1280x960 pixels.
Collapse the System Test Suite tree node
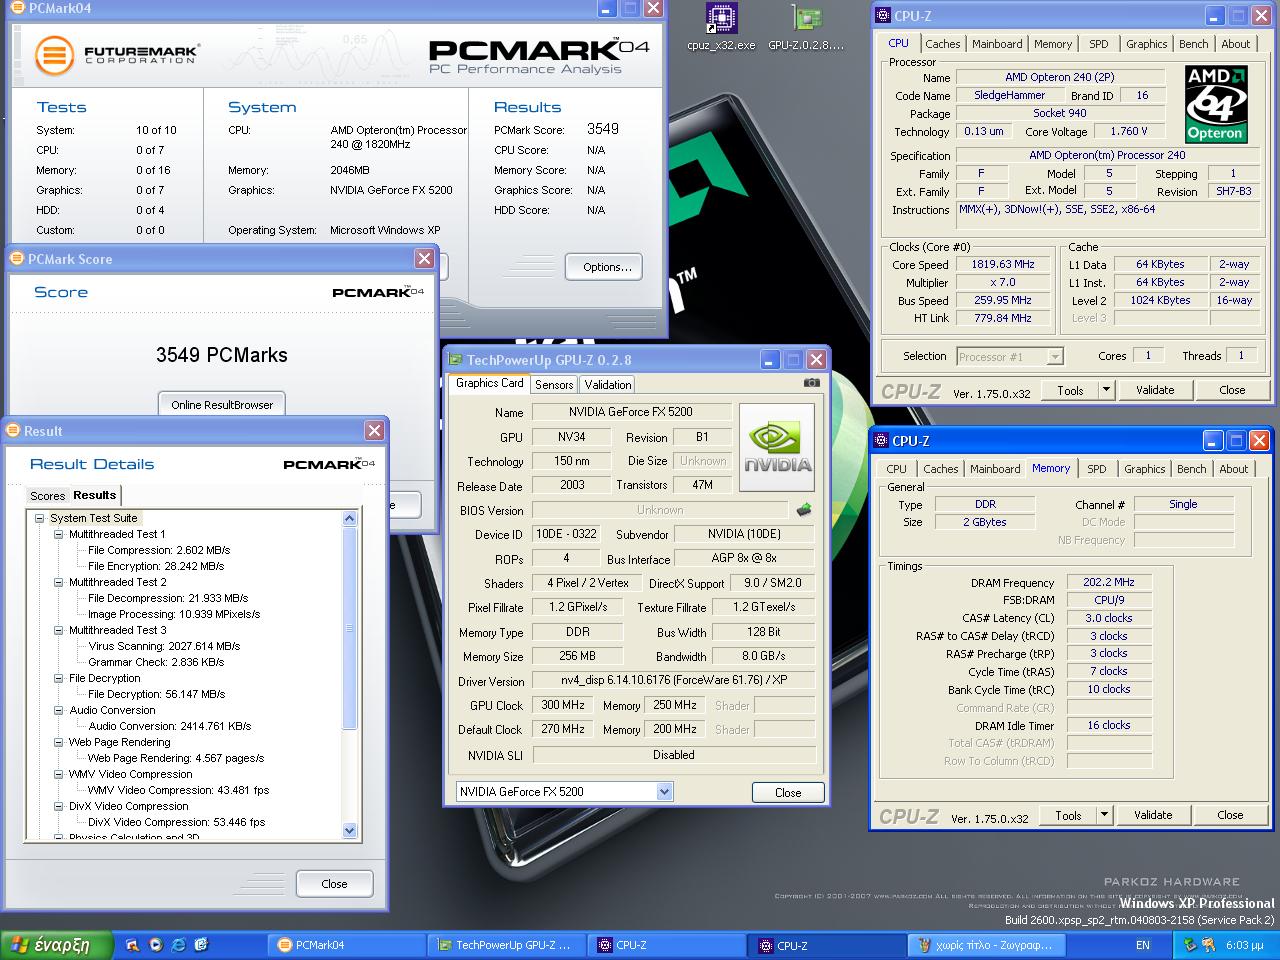click(x=40, y=518)
